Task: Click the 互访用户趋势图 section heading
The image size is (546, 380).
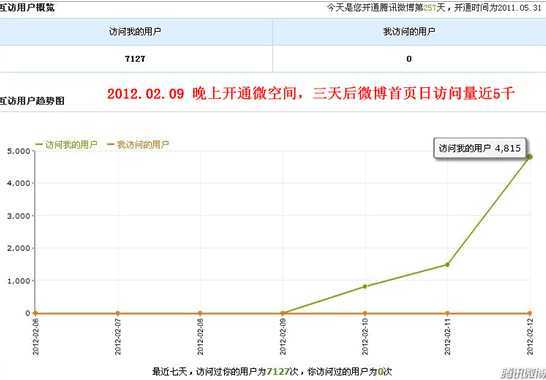Action: [x=32, y=101]
